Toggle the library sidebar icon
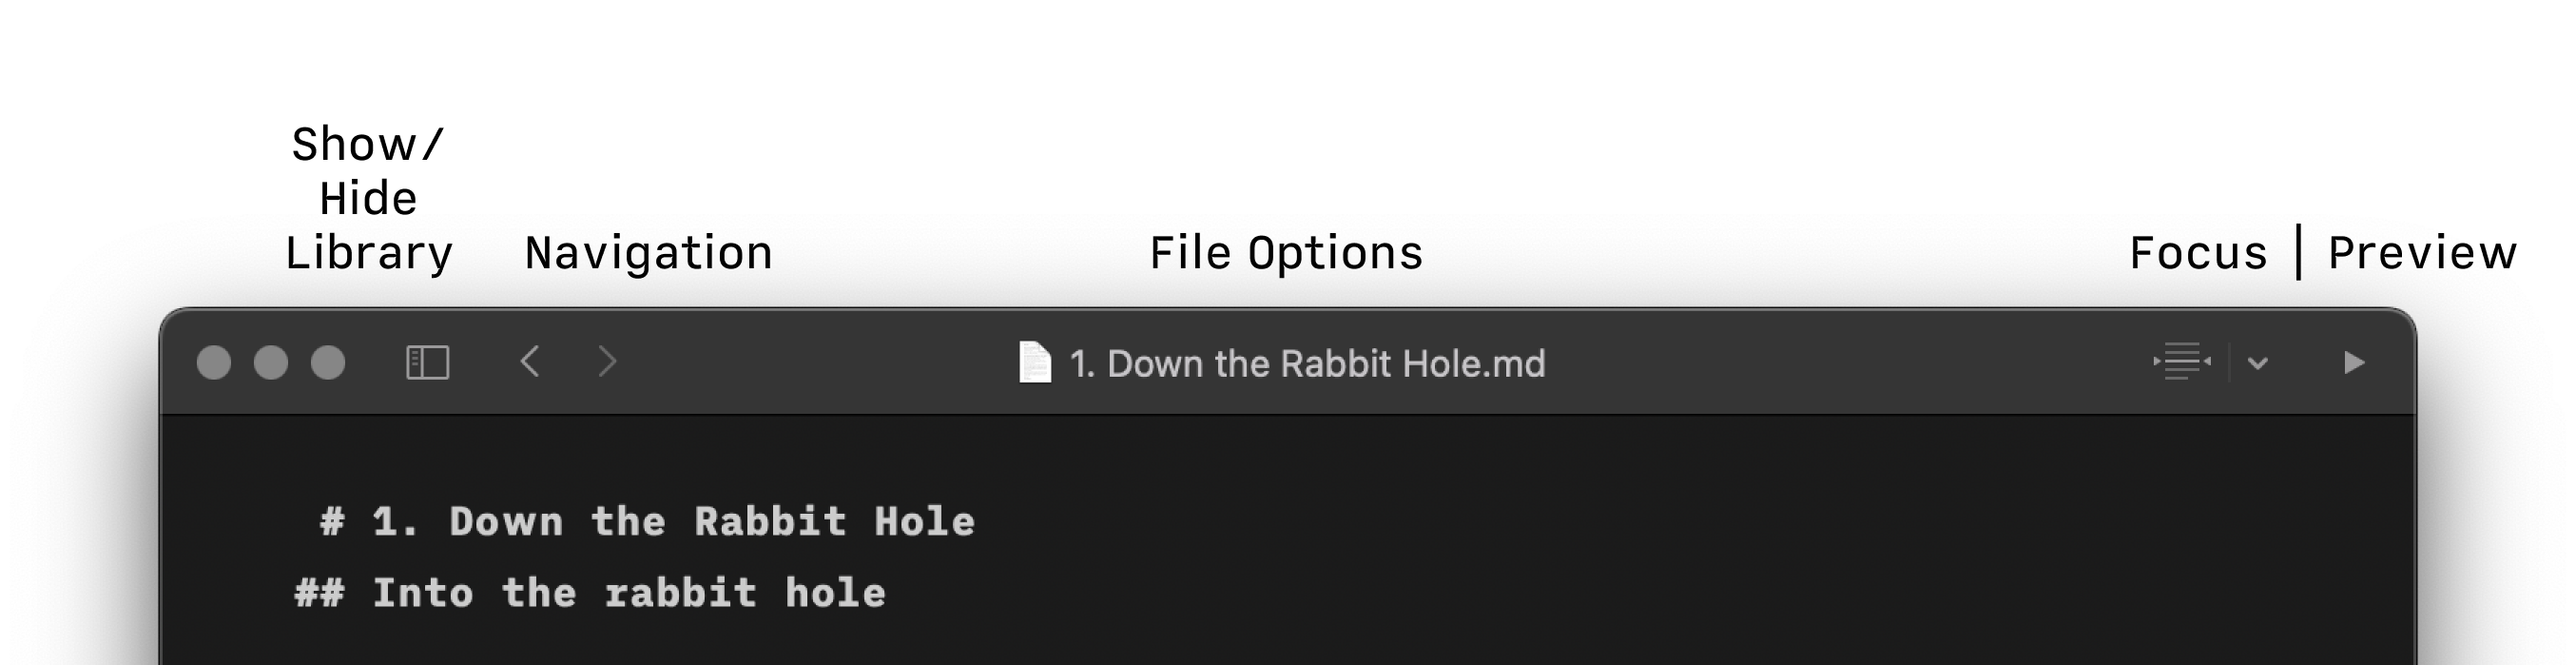Screen dimensions: 2576x665 [428, 362]
